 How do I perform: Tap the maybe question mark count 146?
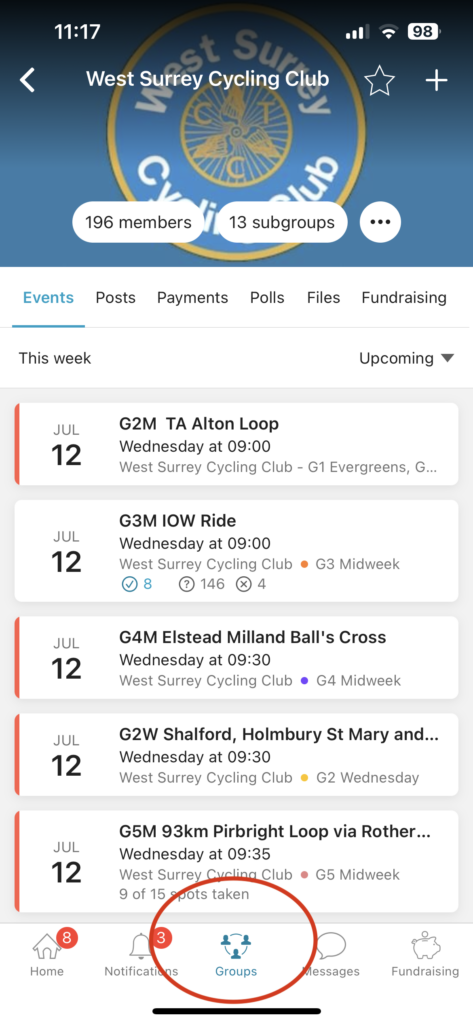tap(202, 583)
